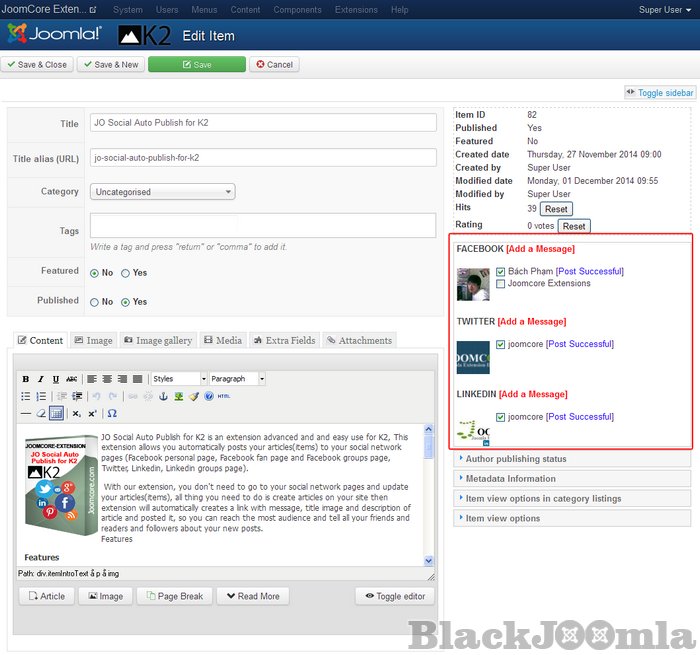Image resolution: width=700 pixels, height=655 pixels.
Task: Click the unordered bullet list icon
Action: click(x=27, y=396)
